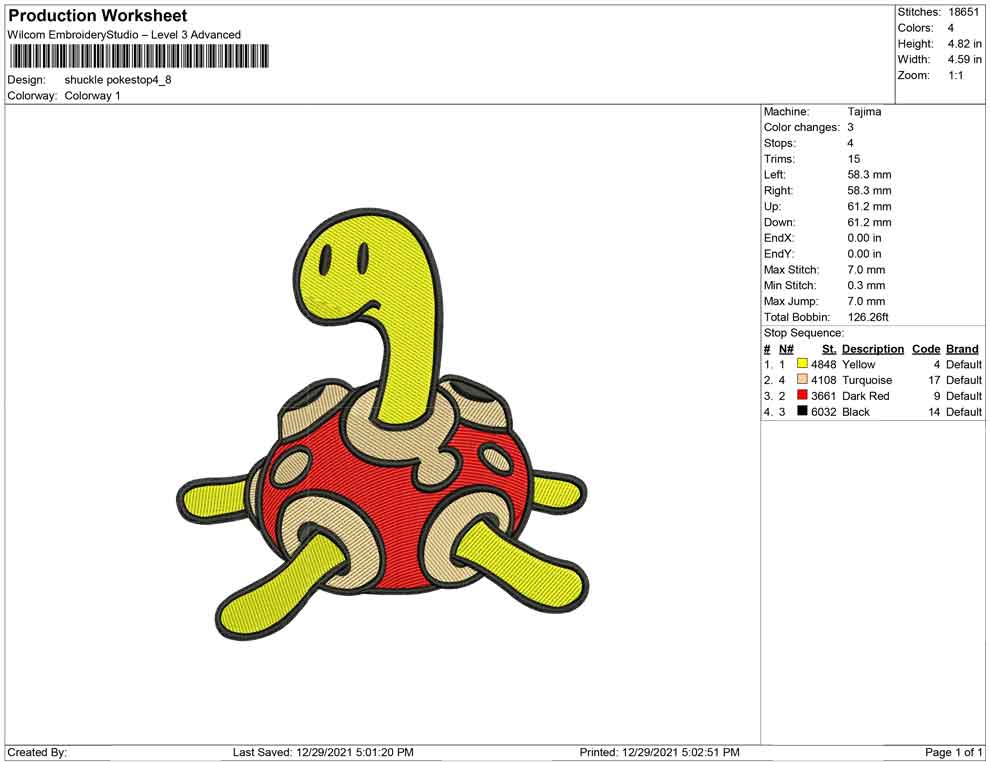The height and width of the screenshot is (762, 990).
Task: Click the 'St.' column header
Action: (x=829, y=348)
